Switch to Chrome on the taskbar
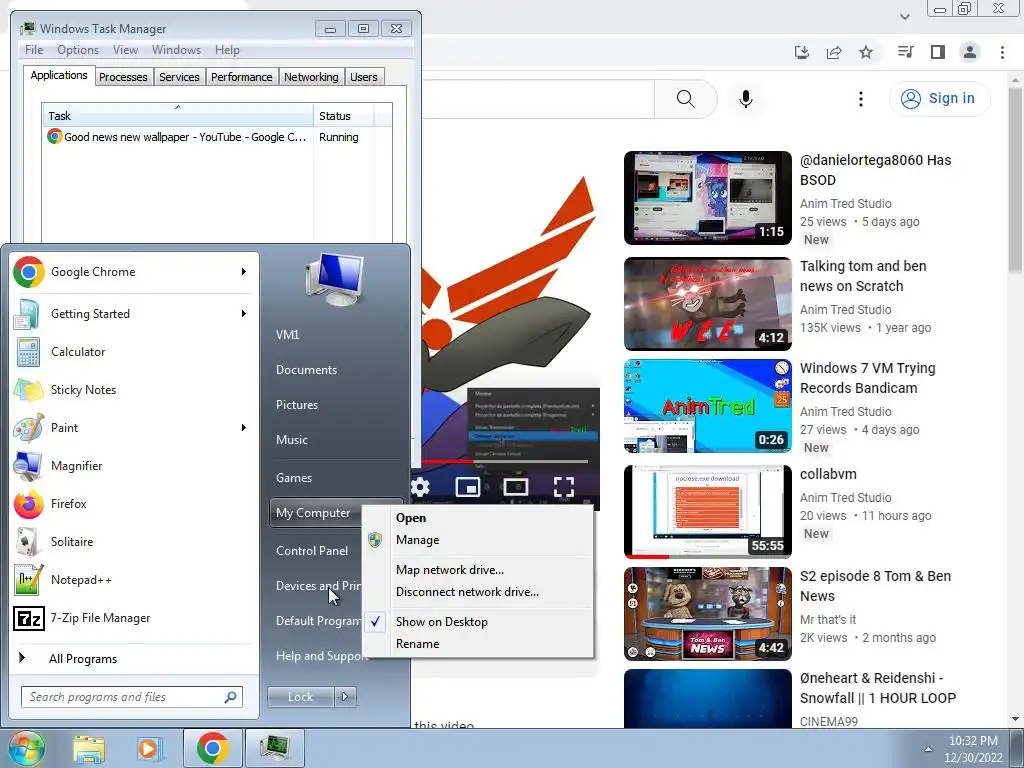The image size is (1024, 768). pyautogui.click(x=212, y=748)
